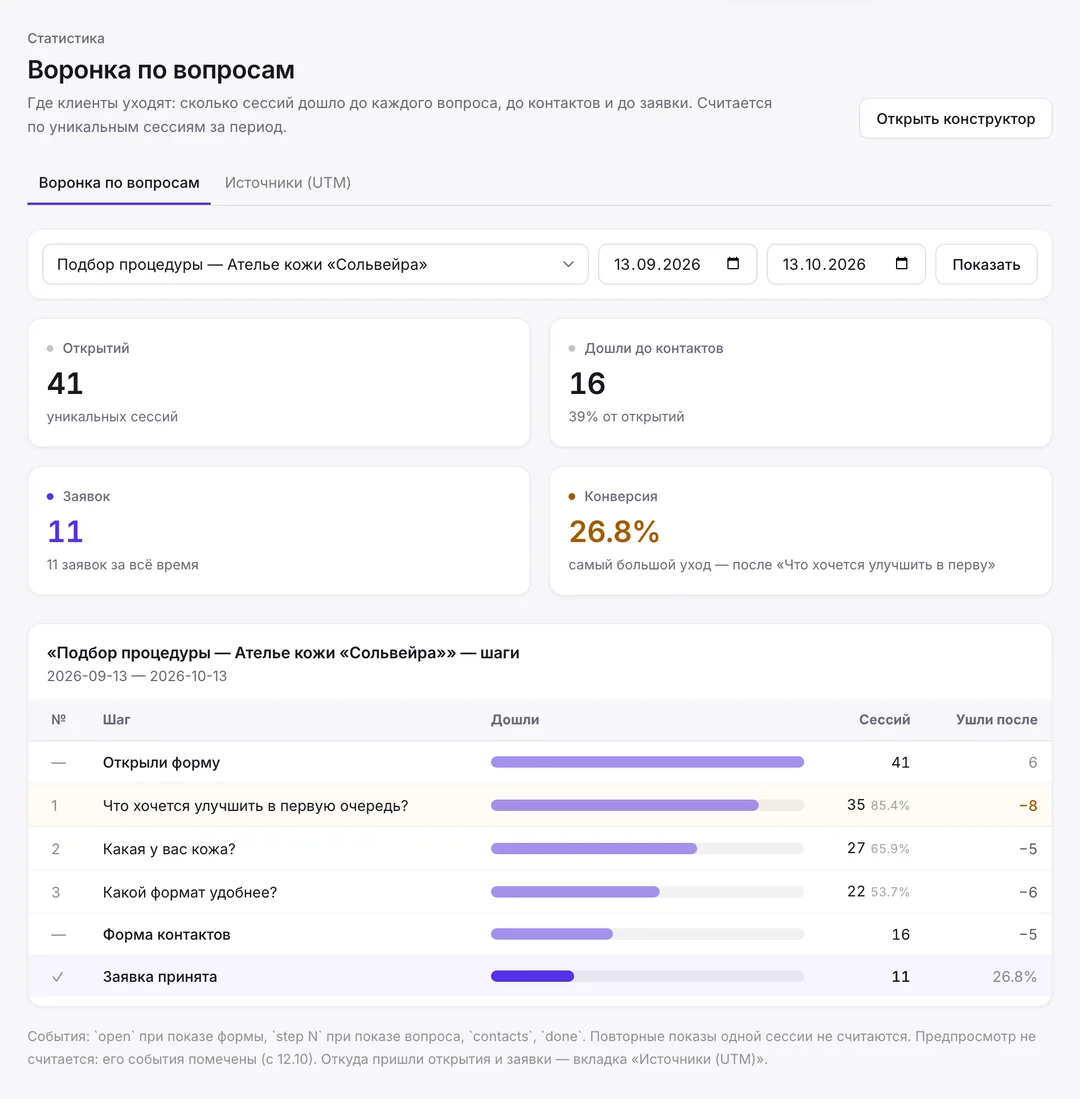Image resolution: width=1080 pixels, height=1099 pixels.
Task: Click the «11 заявок за всё время» caption
Action: pyautogui.click(x=123, y=565)
